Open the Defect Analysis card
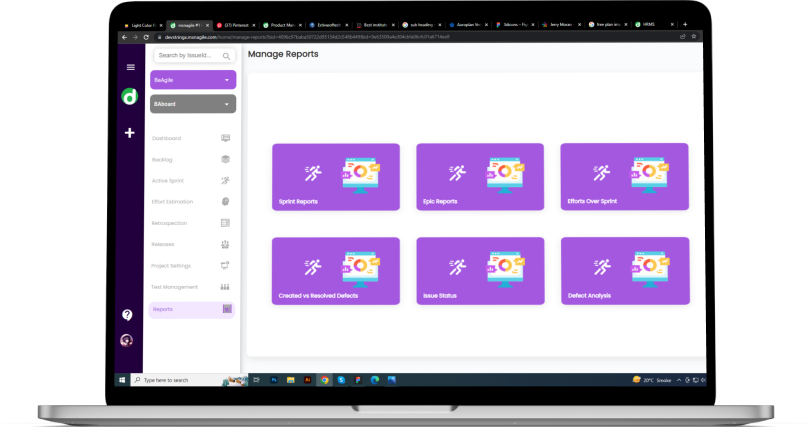This screenshot has height=433, width=810. tap(625, 271)
